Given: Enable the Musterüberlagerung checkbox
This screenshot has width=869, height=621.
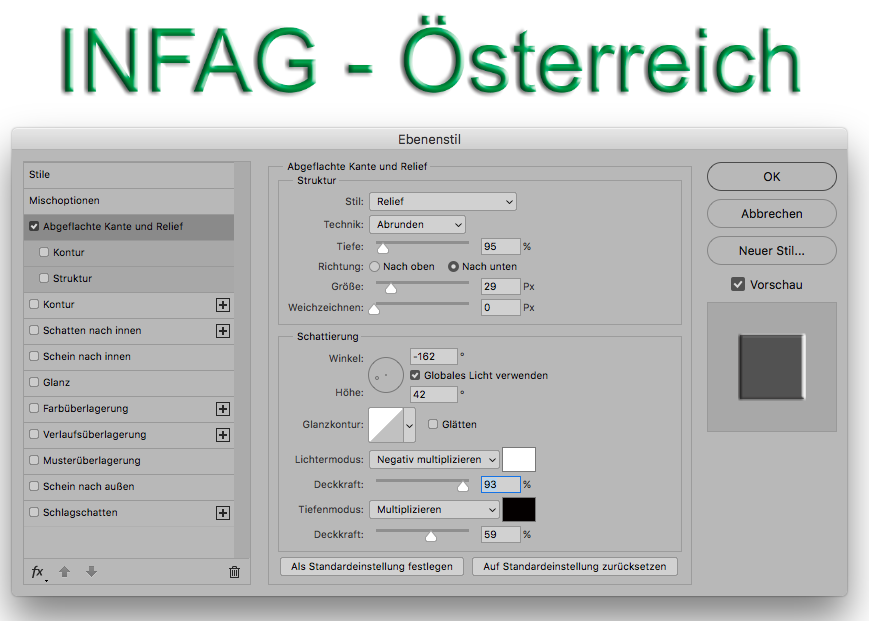Looking at the screenshot, I should coord(34,460).
